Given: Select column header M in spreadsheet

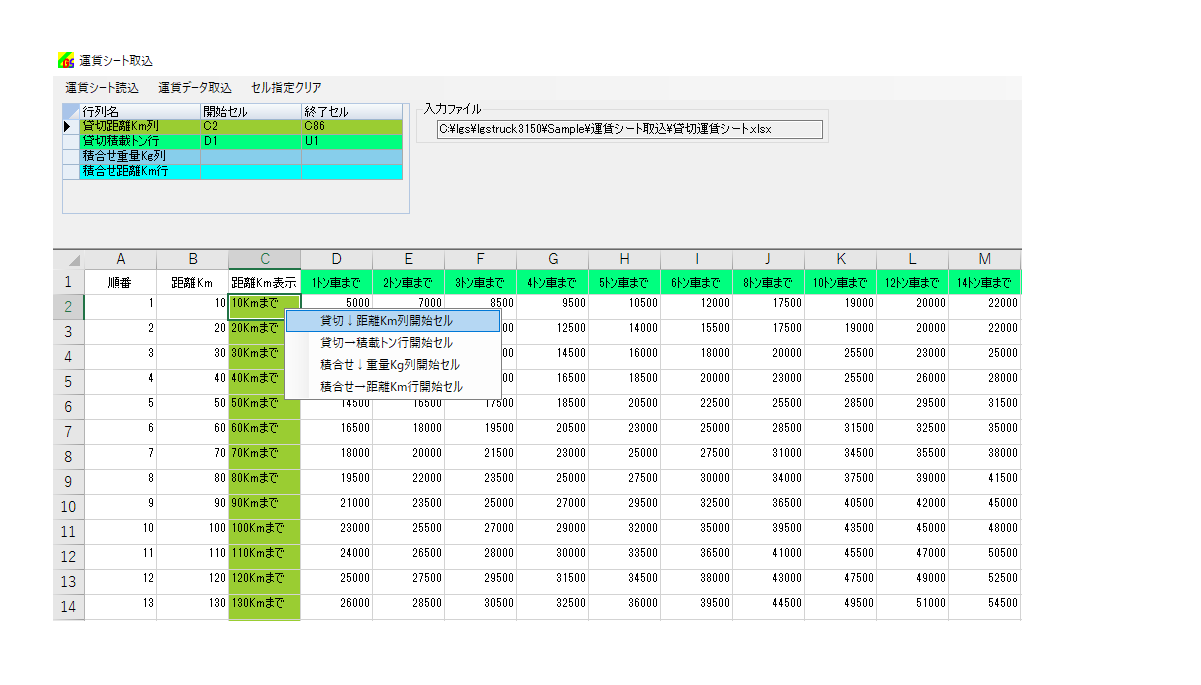Looking at the screenshot, I should click(x=985, y=259).
